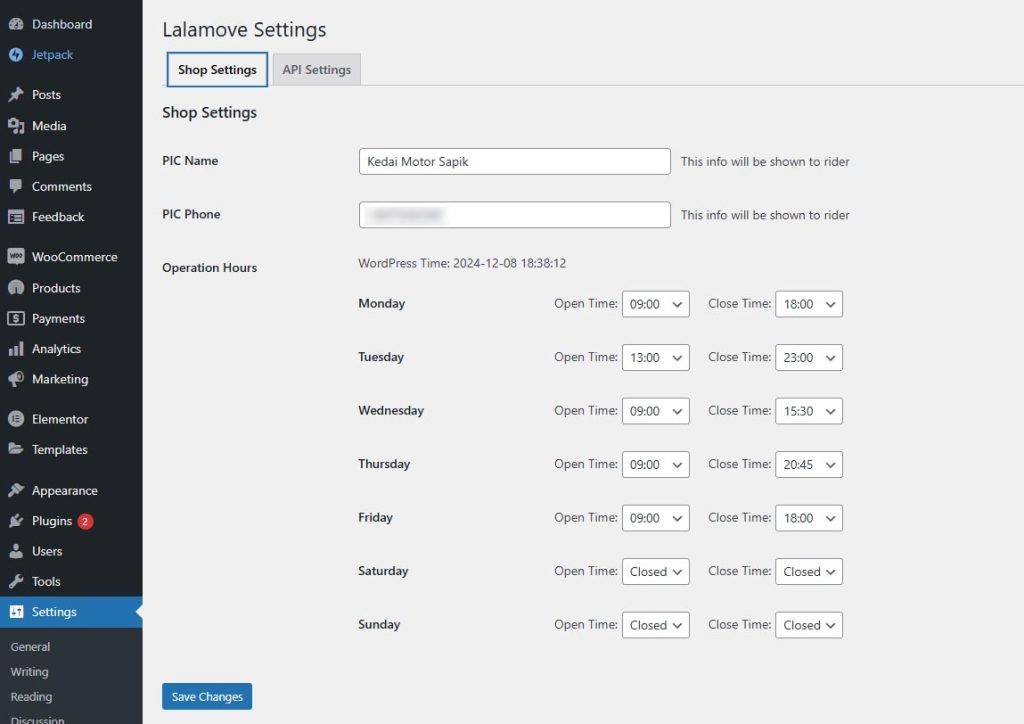The width and height of the screenshot is (1024, 724).
Task: Click the Products box icon
Action: tap(16, 288)
